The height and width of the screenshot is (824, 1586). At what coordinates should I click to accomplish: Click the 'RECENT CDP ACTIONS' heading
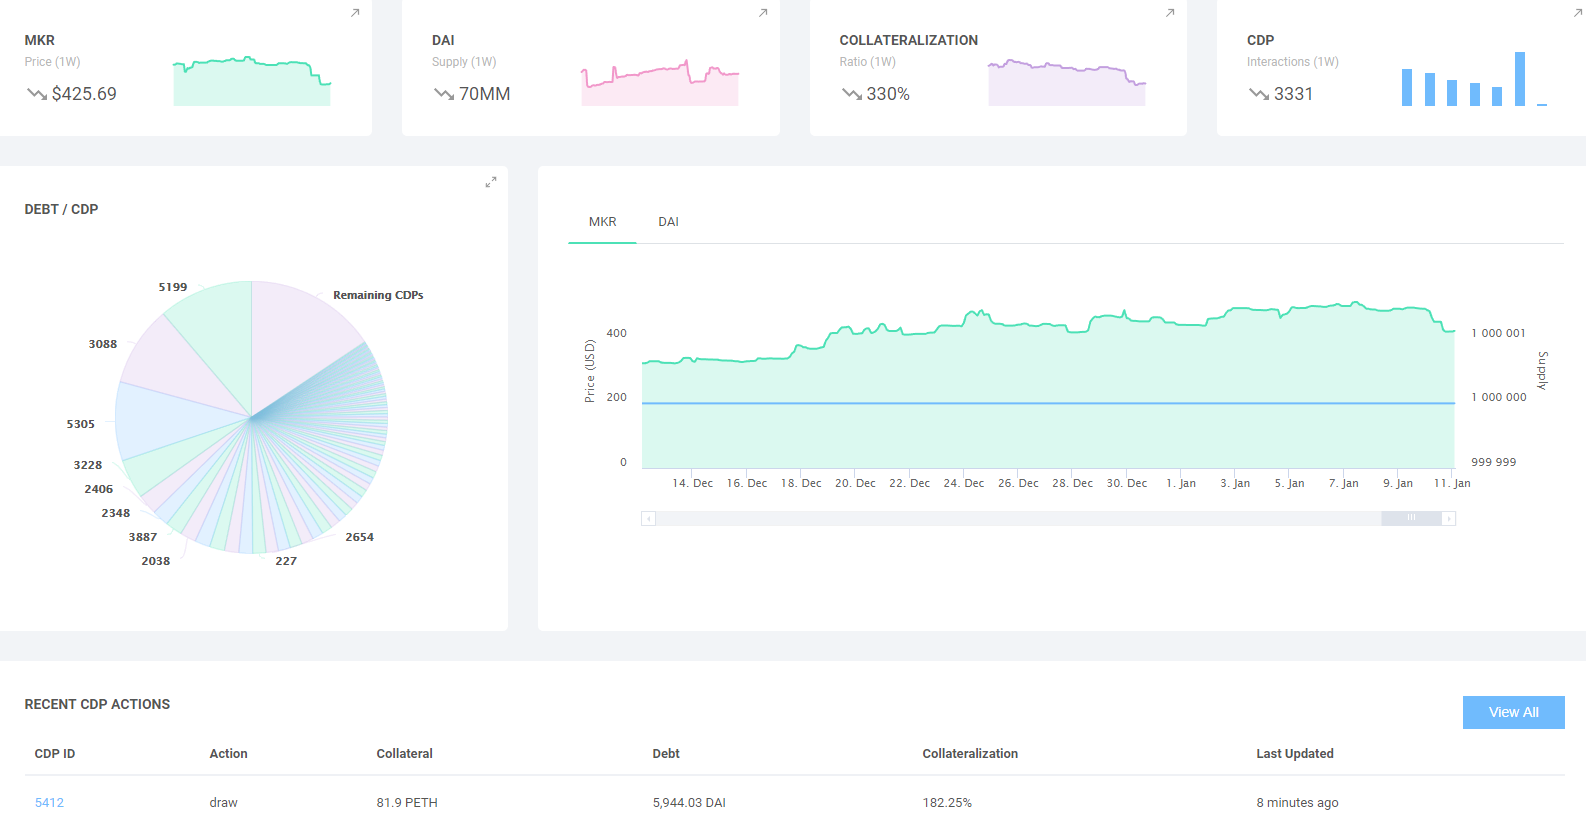[x=97, y=704]
